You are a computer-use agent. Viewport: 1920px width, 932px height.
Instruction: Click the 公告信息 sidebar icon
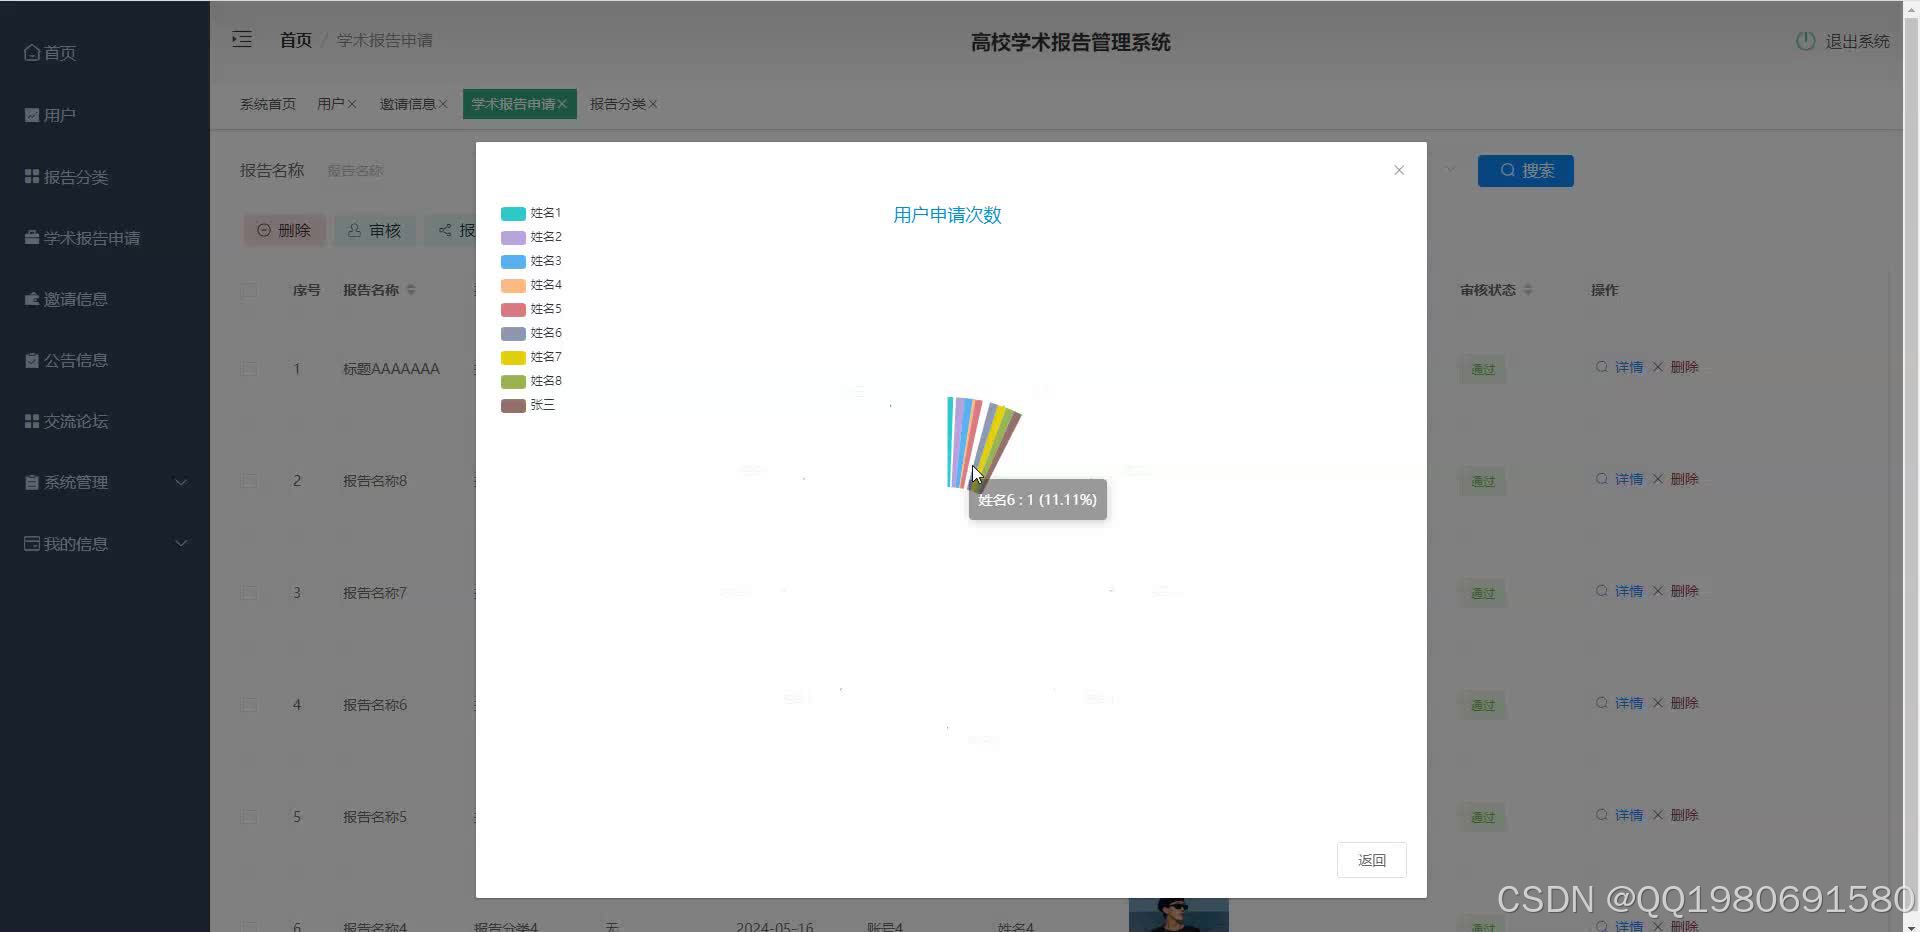tap(31, 359)
